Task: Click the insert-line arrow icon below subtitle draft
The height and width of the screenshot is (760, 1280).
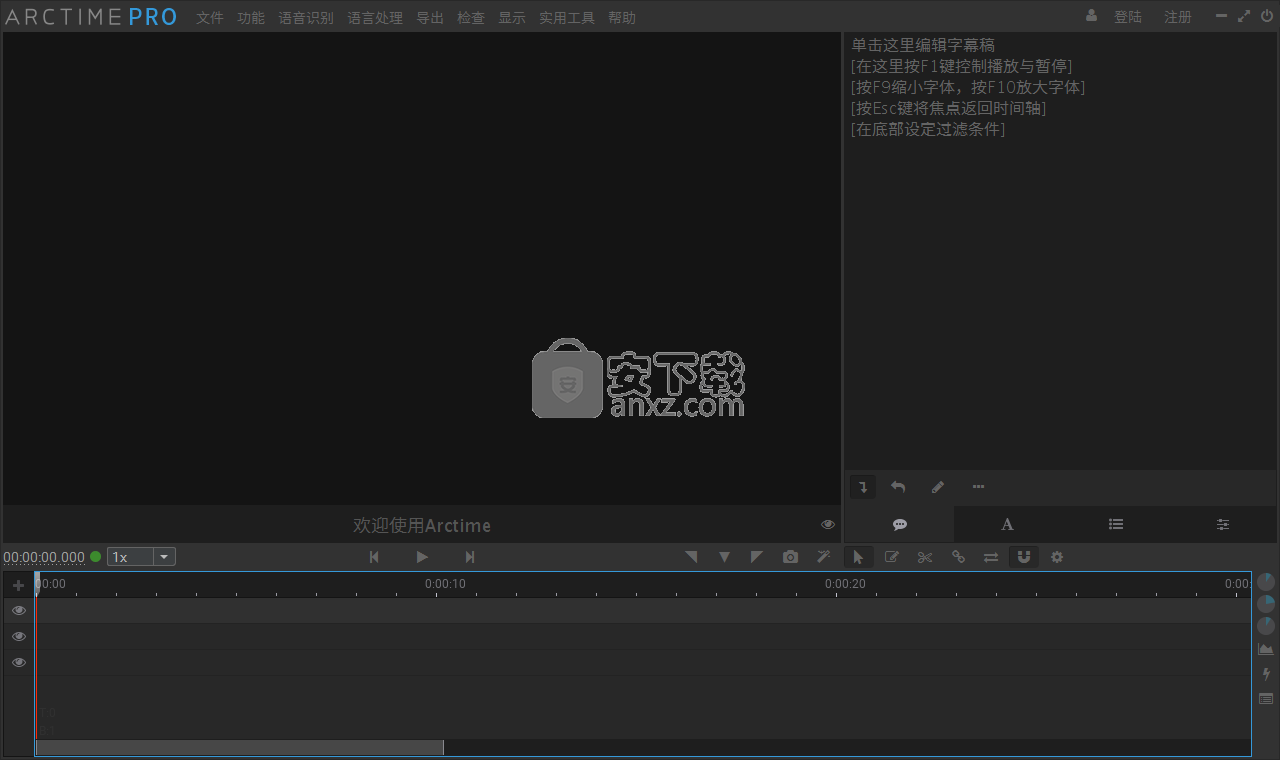Action: pos(863,487)
